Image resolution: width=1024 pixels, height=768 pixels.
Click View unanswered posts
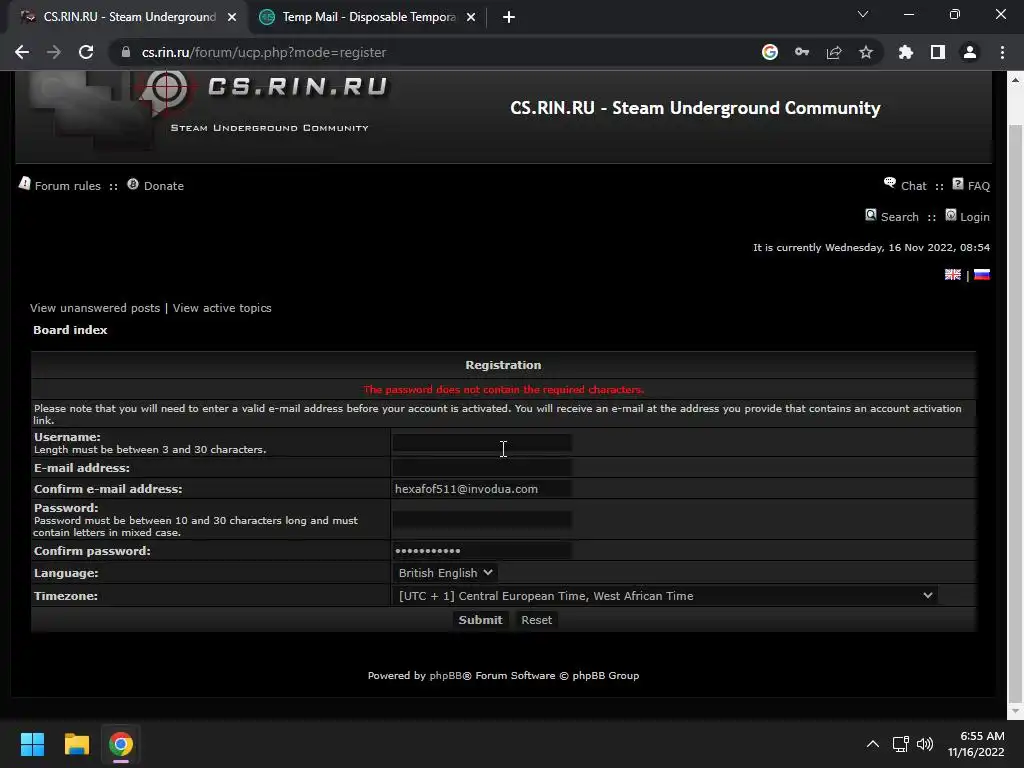95,308
